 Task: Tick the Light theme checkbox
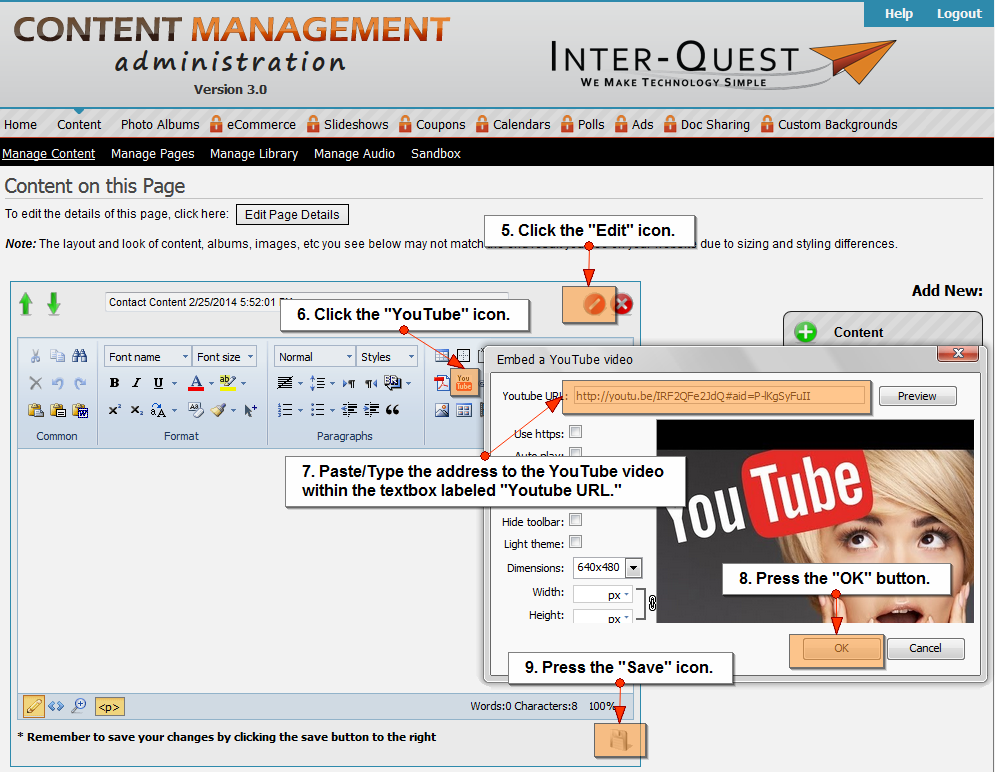[x=575, y=543]
